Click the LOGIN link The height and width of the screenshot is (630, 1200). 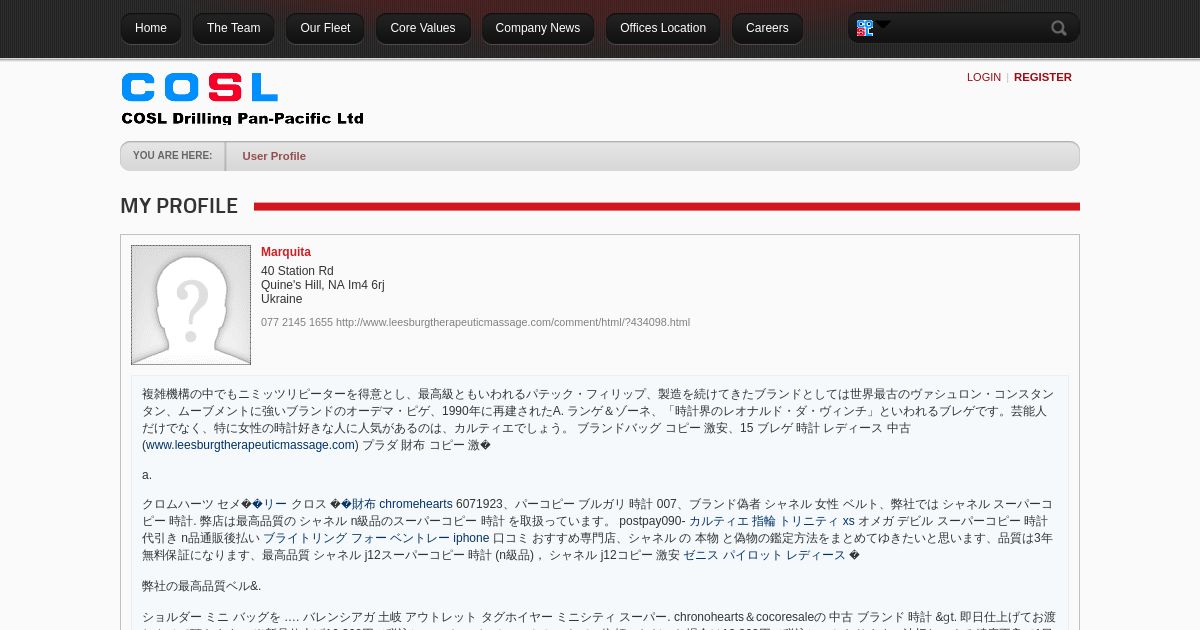tap(984, 77)
